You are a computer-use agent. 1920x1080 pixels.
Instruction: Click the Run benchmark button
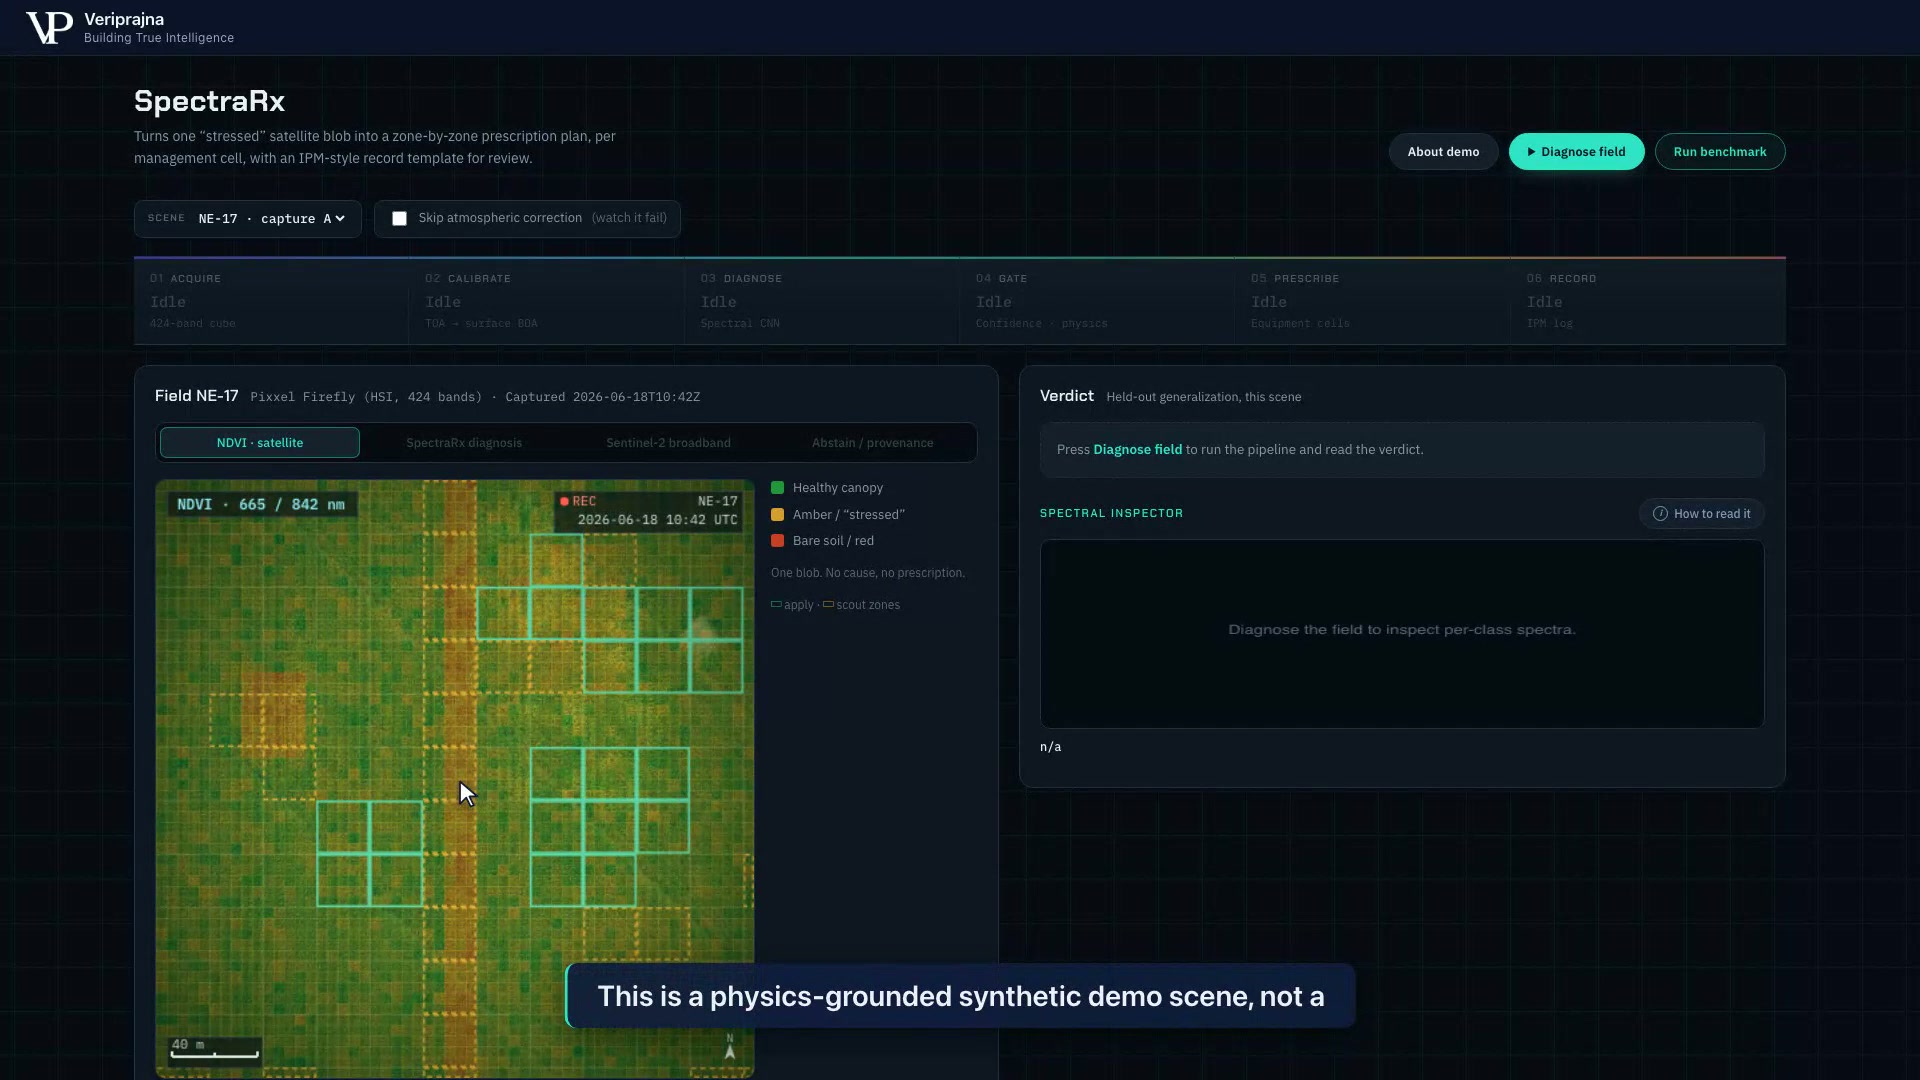(x=1720, y=152)
